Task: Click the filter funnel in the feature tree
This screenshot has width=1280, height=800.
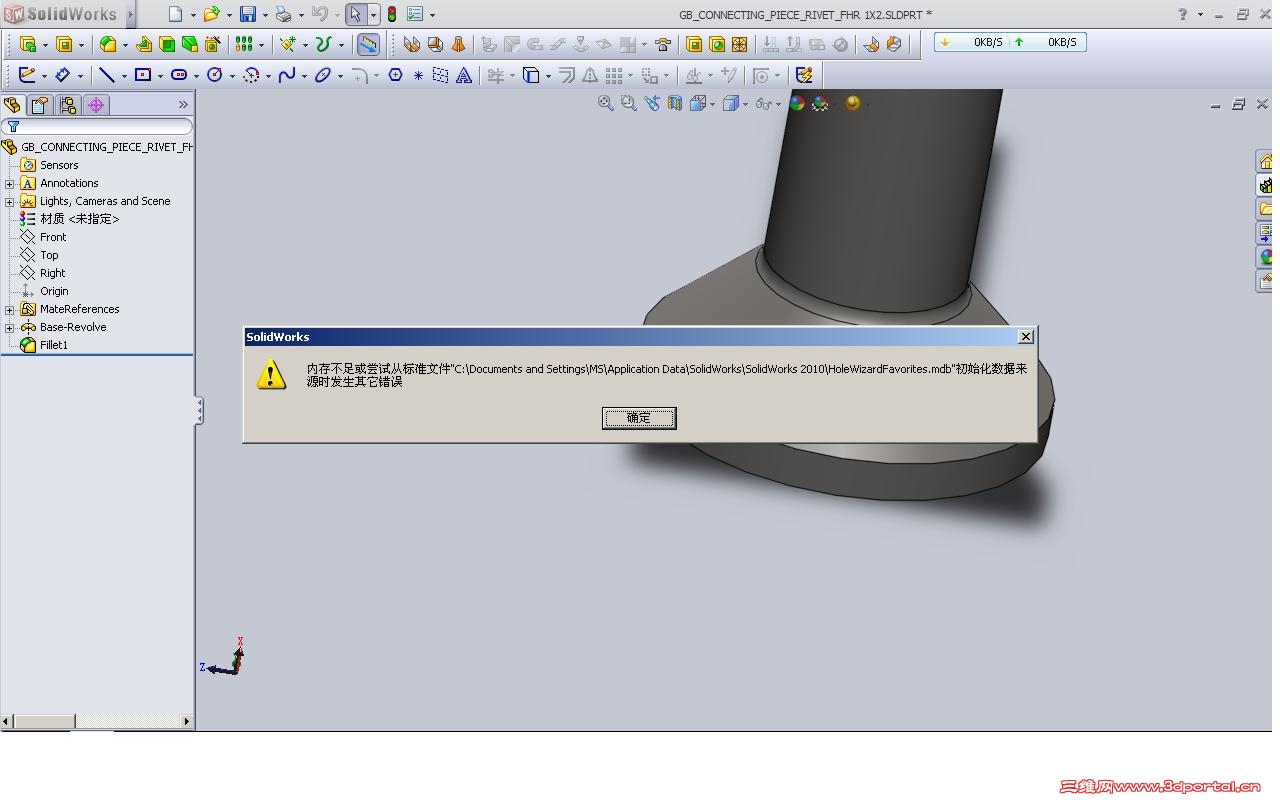Action: point(13,127)
